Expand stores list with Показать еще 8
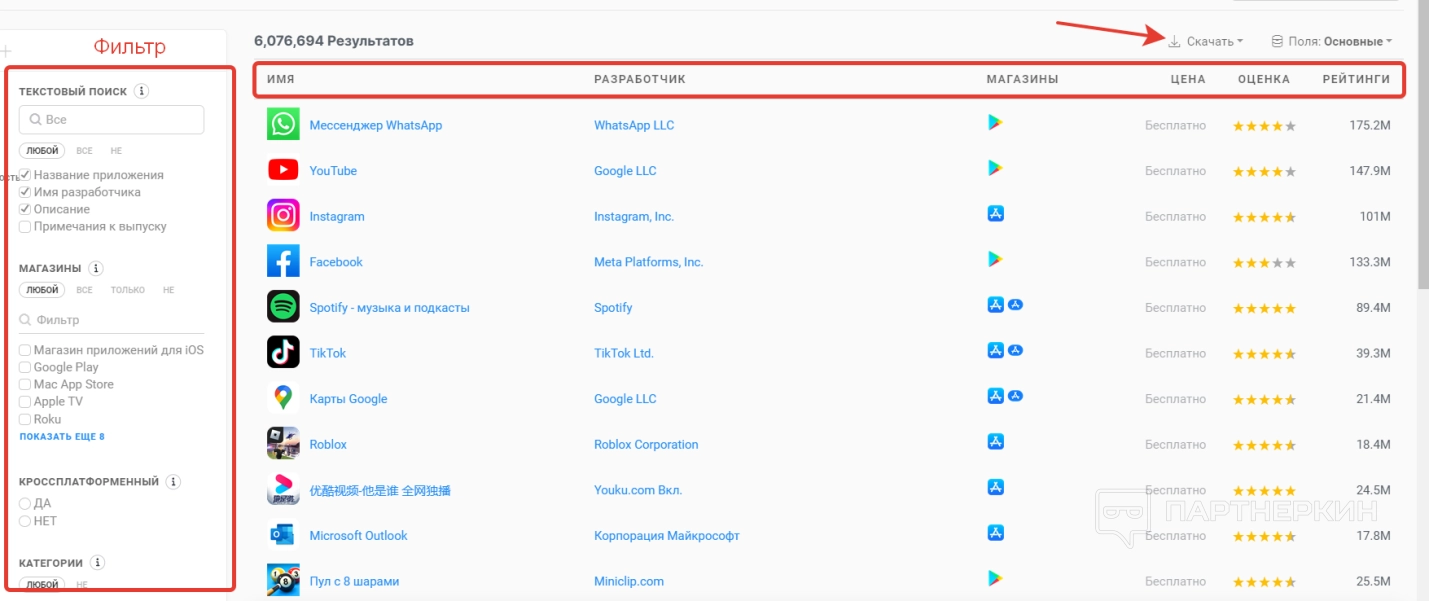 (x=62, y=437)
